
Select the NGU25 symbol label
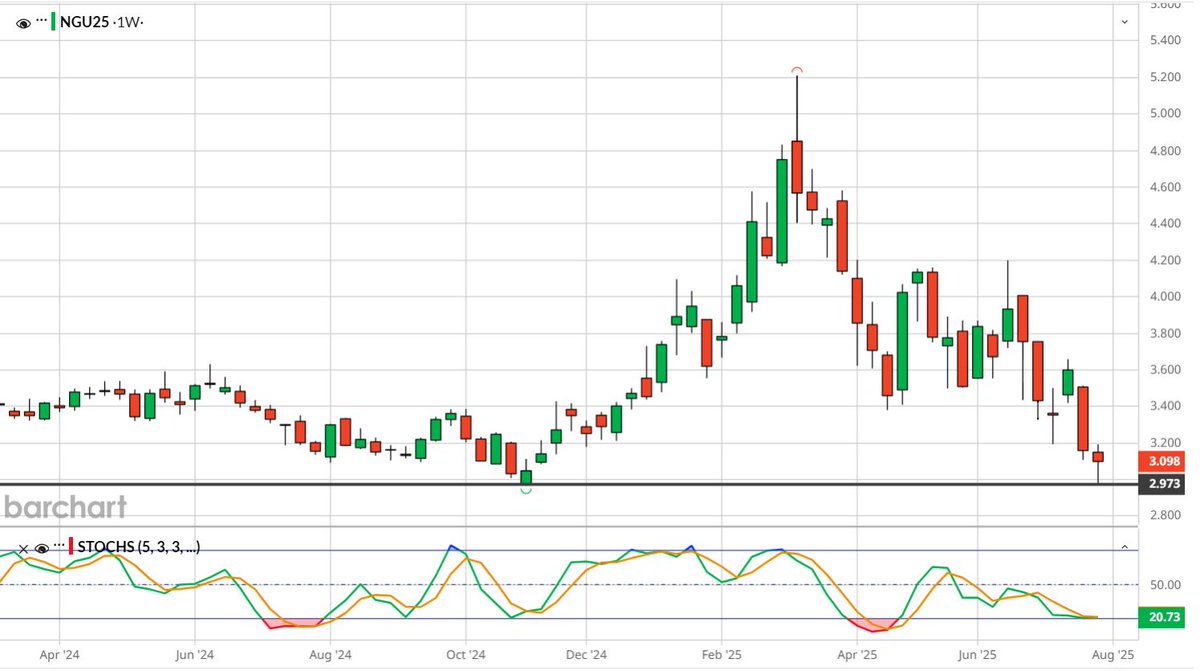[85, 20]
